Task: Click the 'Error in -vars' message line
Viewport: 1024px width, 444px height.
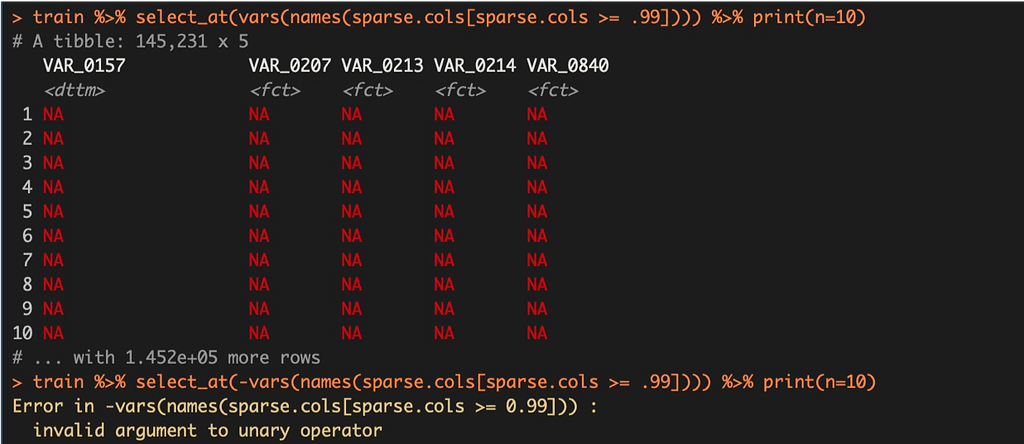Action: 304,406
